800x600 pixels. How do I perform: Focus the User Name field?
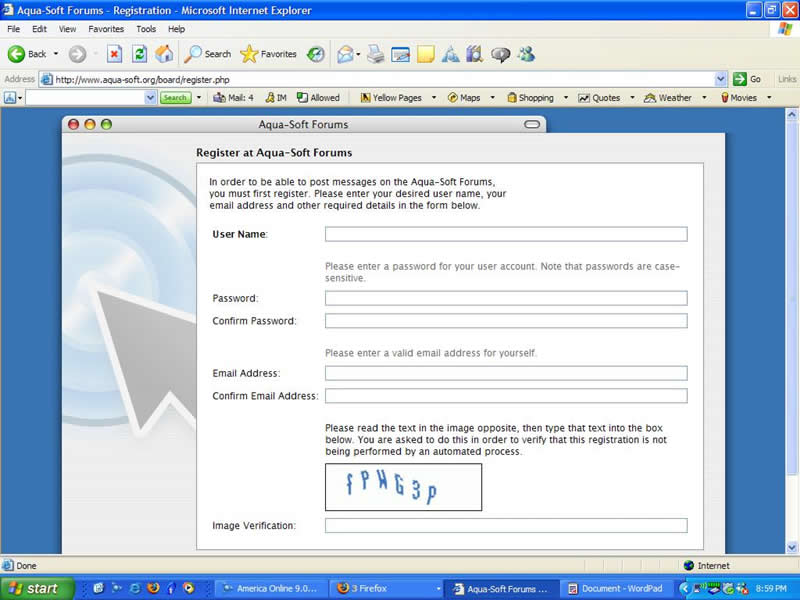pyautogui.click(x=506, y=234)
